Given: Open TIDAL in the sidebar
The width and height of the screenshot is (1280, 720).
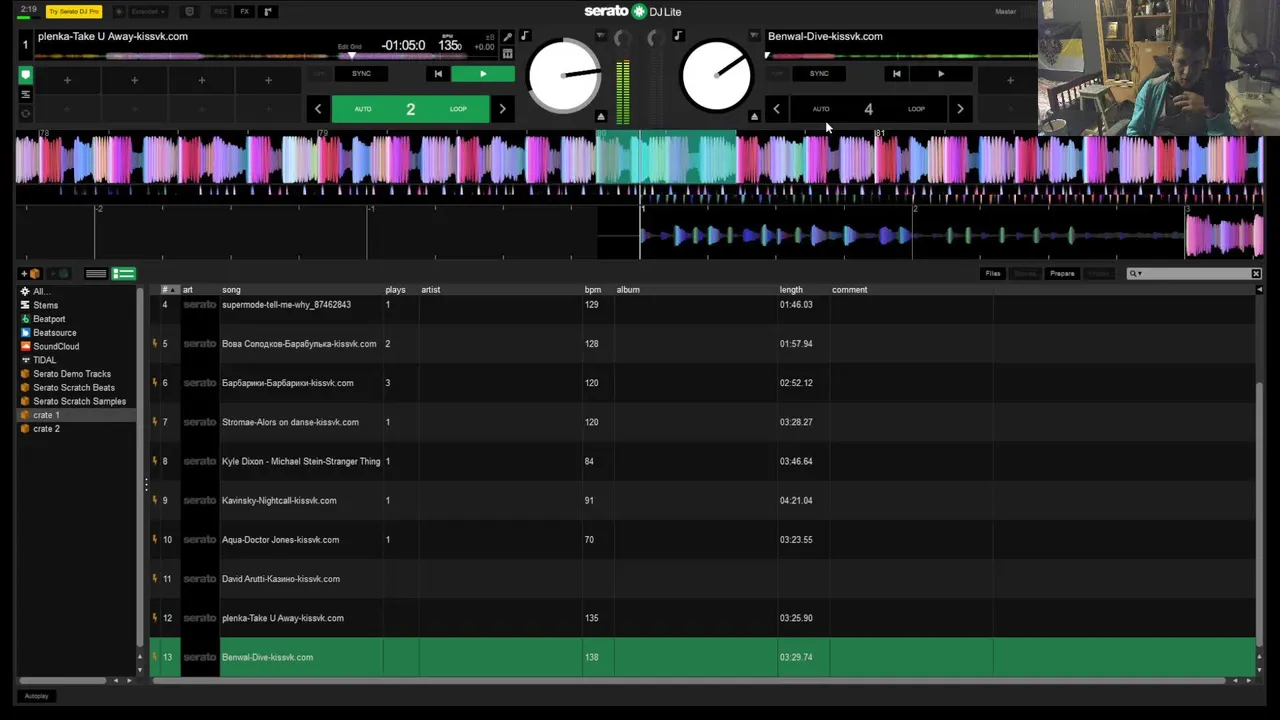Looking at the screenshot, I should (x=44, y=360).
